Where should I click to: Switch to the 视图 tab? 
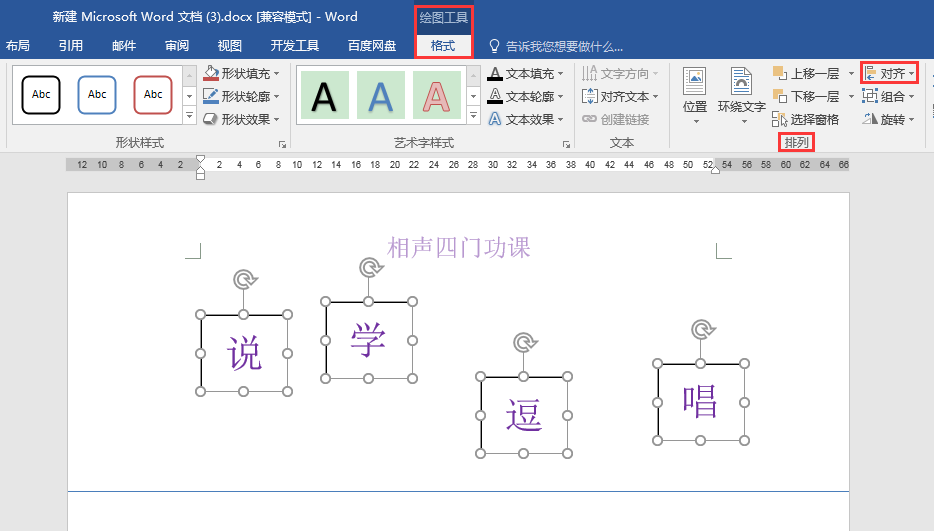click(x=230, y=46)
